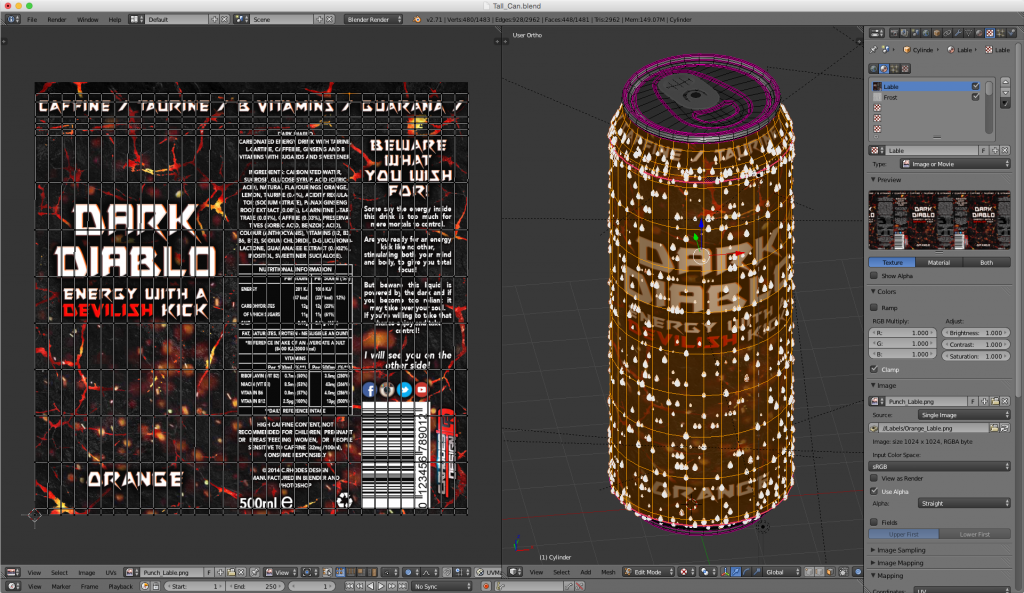This screenshot has width=1024, height=593.
Task: Switch preview to Material
Action: click(939, 262)
